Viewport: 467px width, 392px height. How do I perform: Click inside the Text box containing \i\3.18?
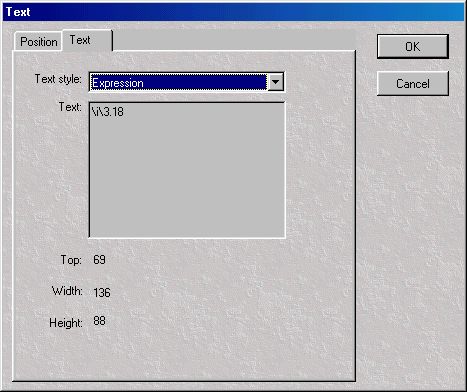187,170
